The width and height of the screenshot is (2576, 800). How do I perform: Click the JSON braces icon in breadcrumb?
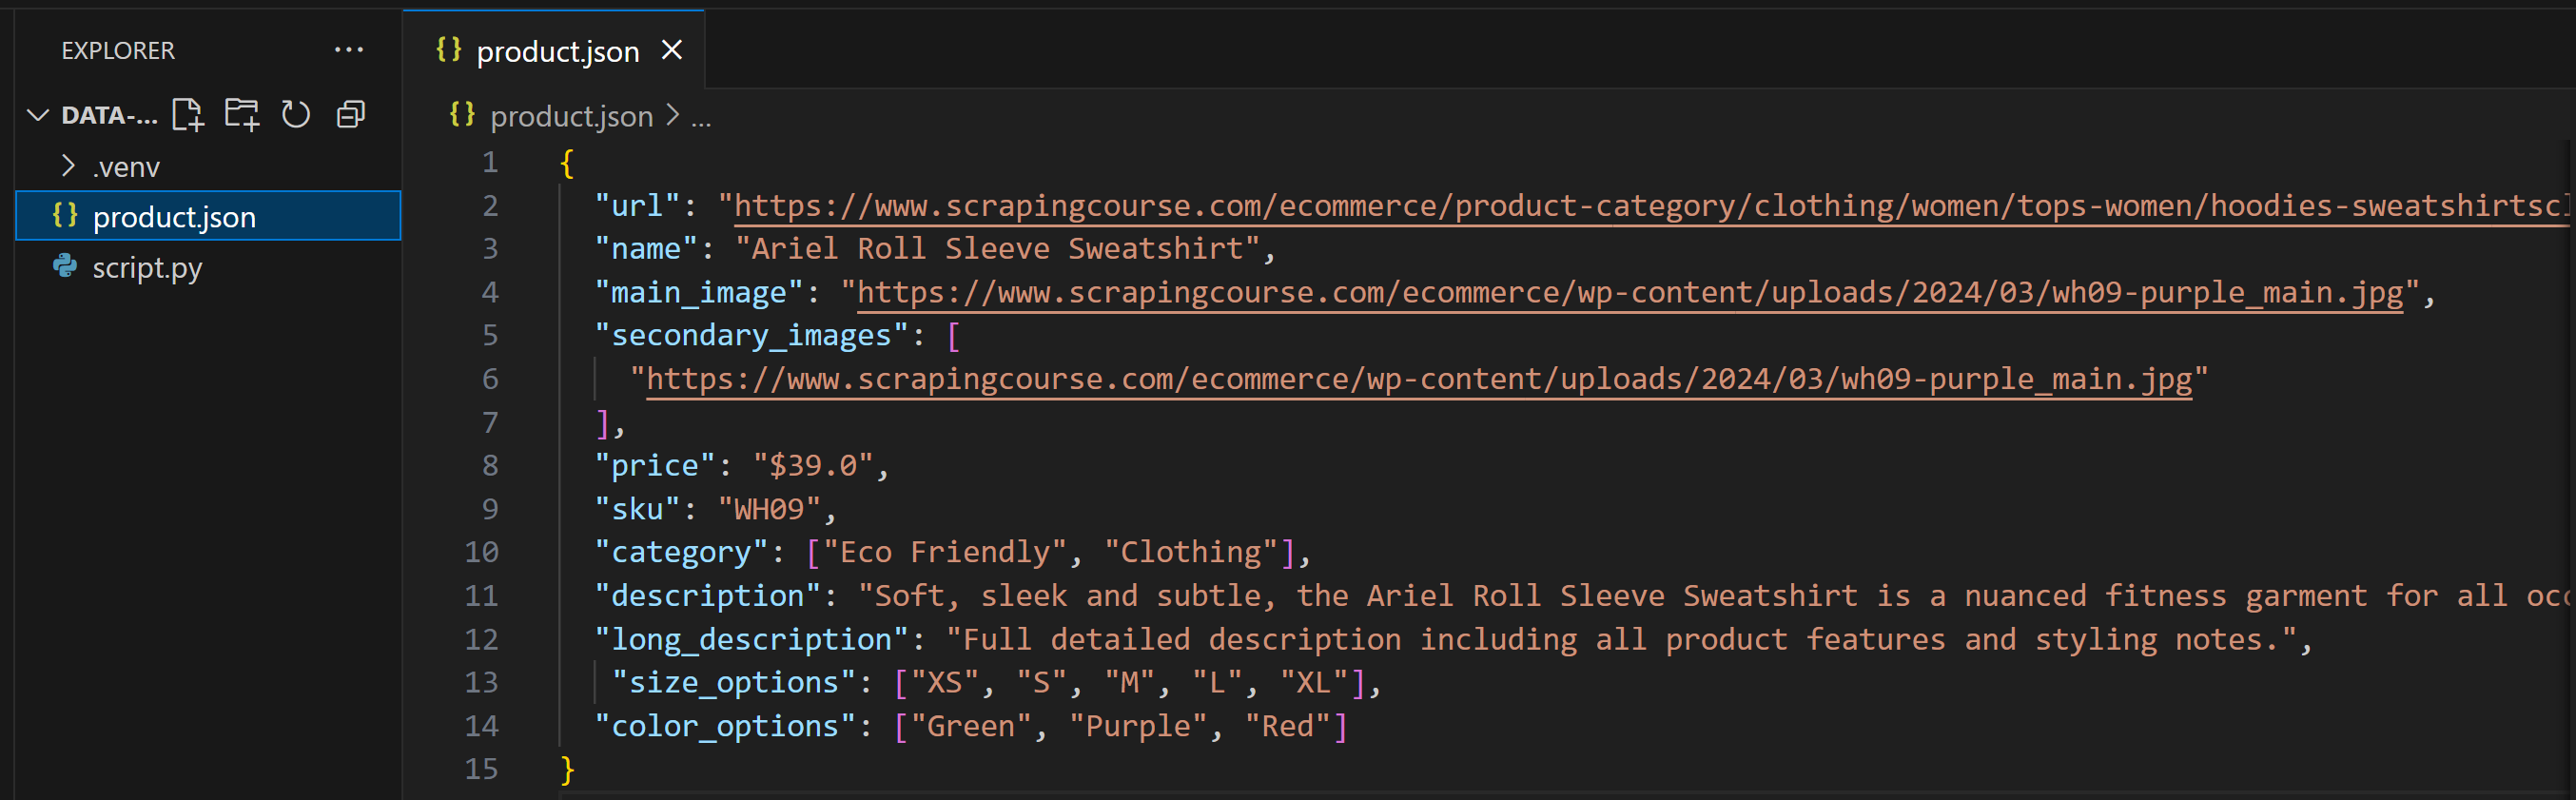461,115
